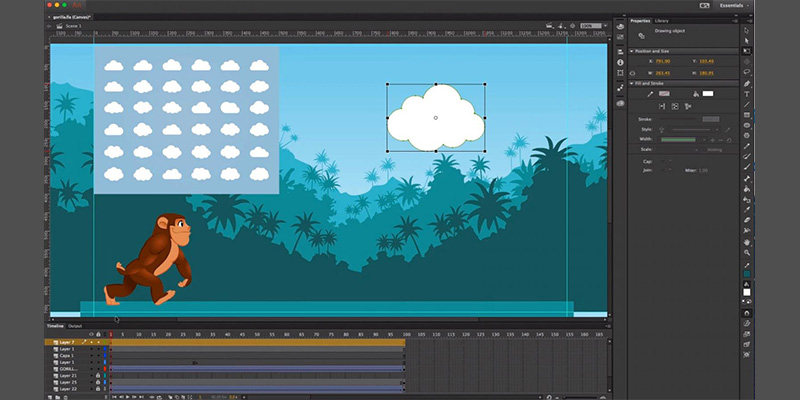The height and width of the screenshot is (400, 800).
Task: Click the Stroke thickness slider
Action: [x=677, y=119]
